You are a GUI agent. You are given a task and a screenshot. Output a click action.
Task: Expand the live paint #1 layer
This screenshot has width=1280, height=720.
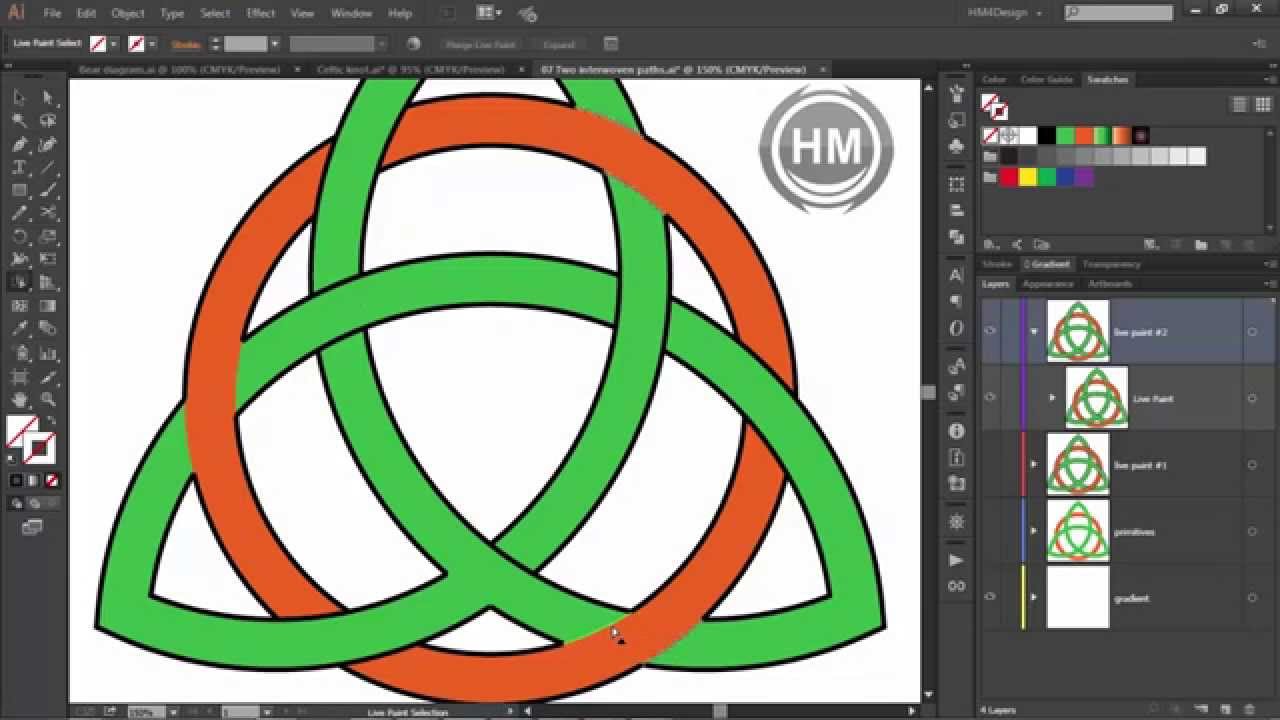1034,464
